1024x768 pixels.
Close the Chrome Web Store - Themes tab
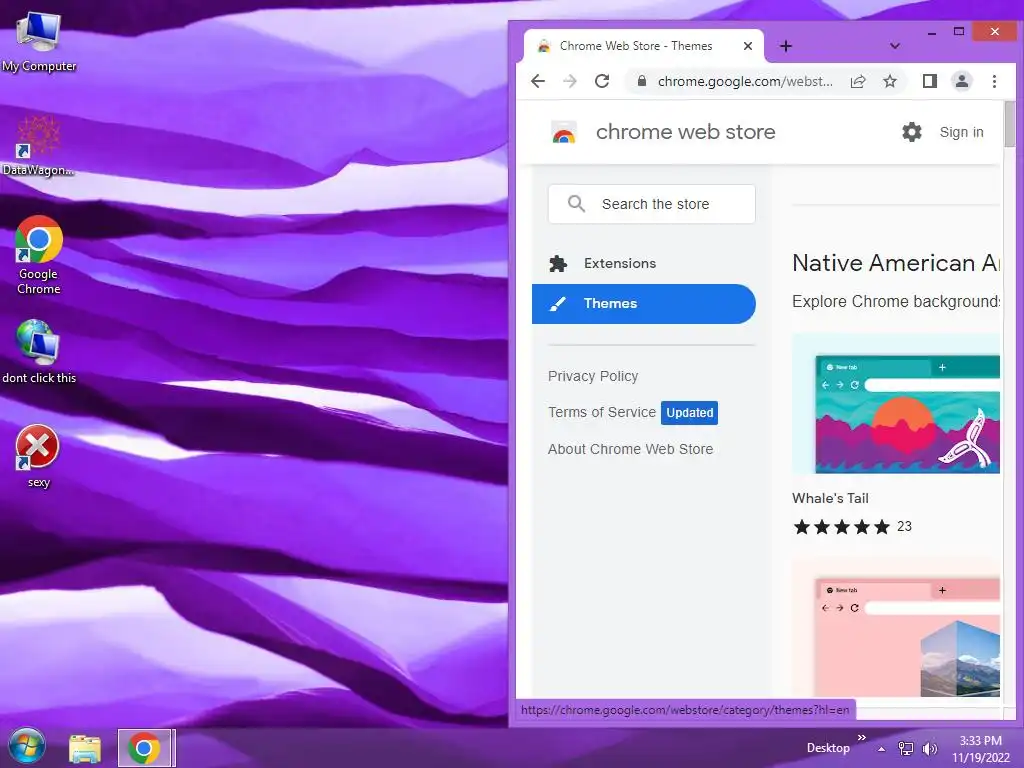point(748,46)
